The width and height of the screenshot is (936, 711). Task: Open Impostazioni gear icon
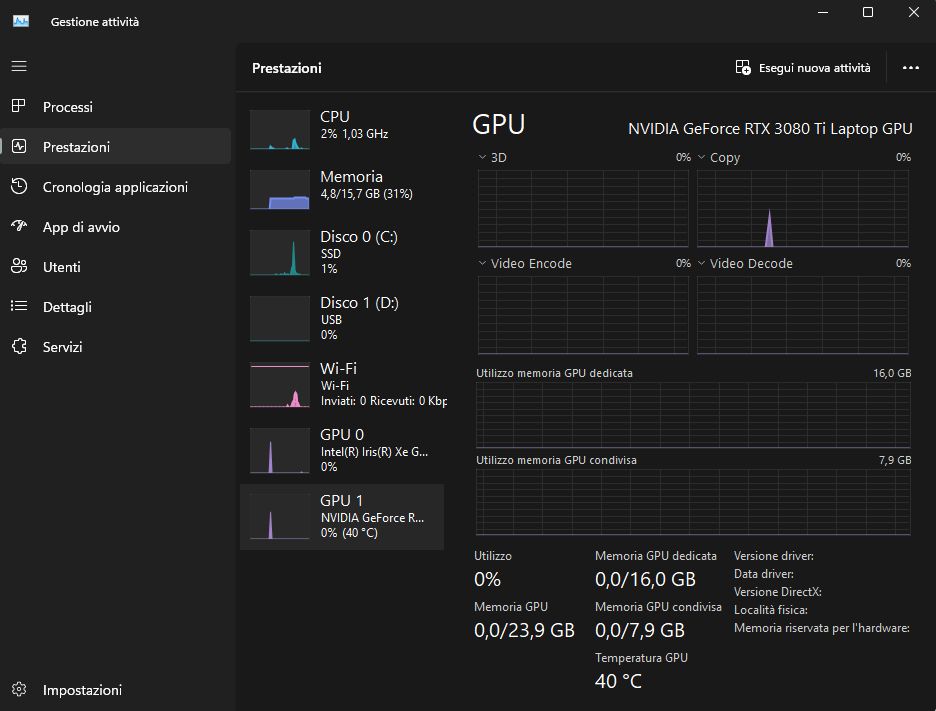(x=19, y=690)
